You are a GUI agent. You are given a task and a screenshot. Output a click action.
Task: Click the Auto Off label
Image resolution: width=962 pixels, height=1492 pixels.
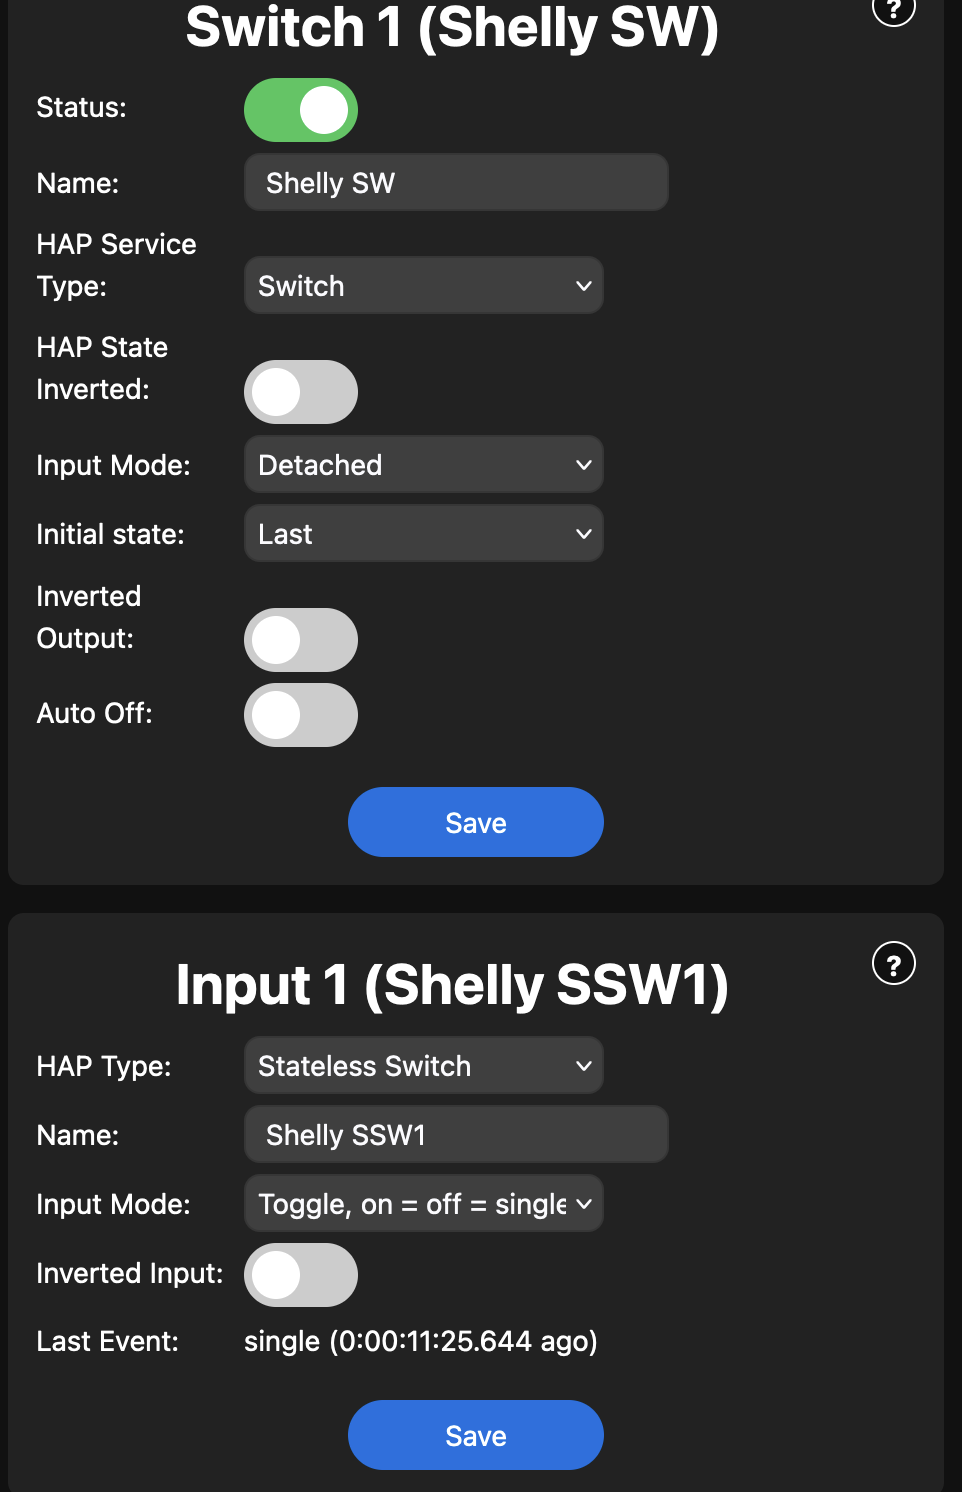(95, 713)
